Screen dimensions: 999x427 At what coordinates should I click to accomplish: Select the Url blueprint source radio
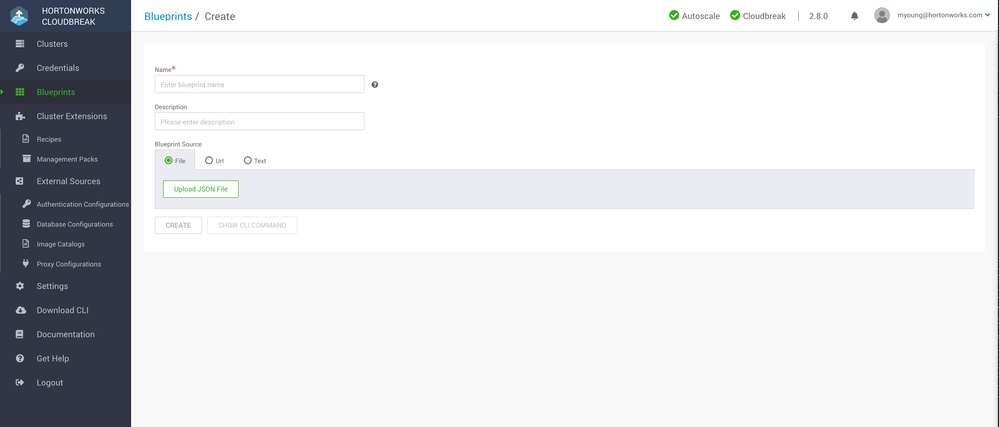coord(209,160)
